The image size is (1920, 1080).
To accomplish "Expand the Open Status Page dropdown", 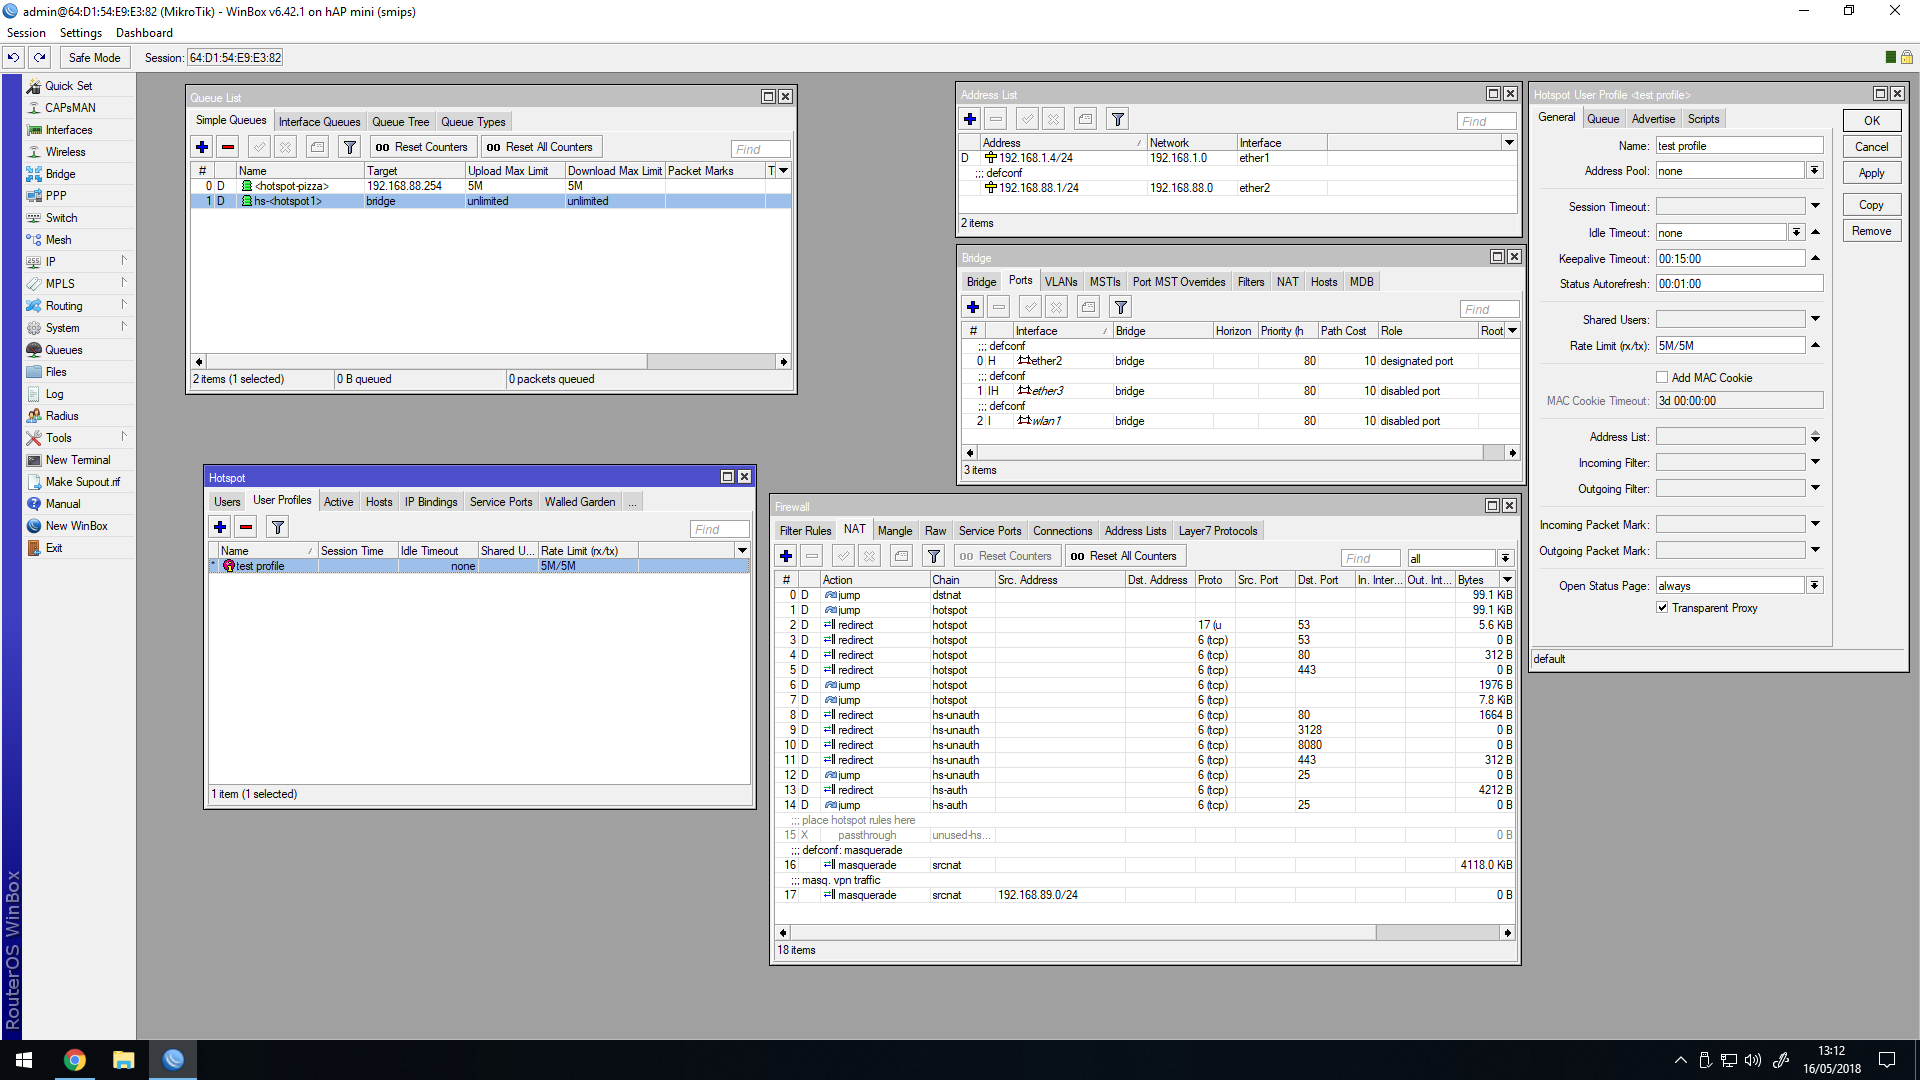I will point(1814,585).
